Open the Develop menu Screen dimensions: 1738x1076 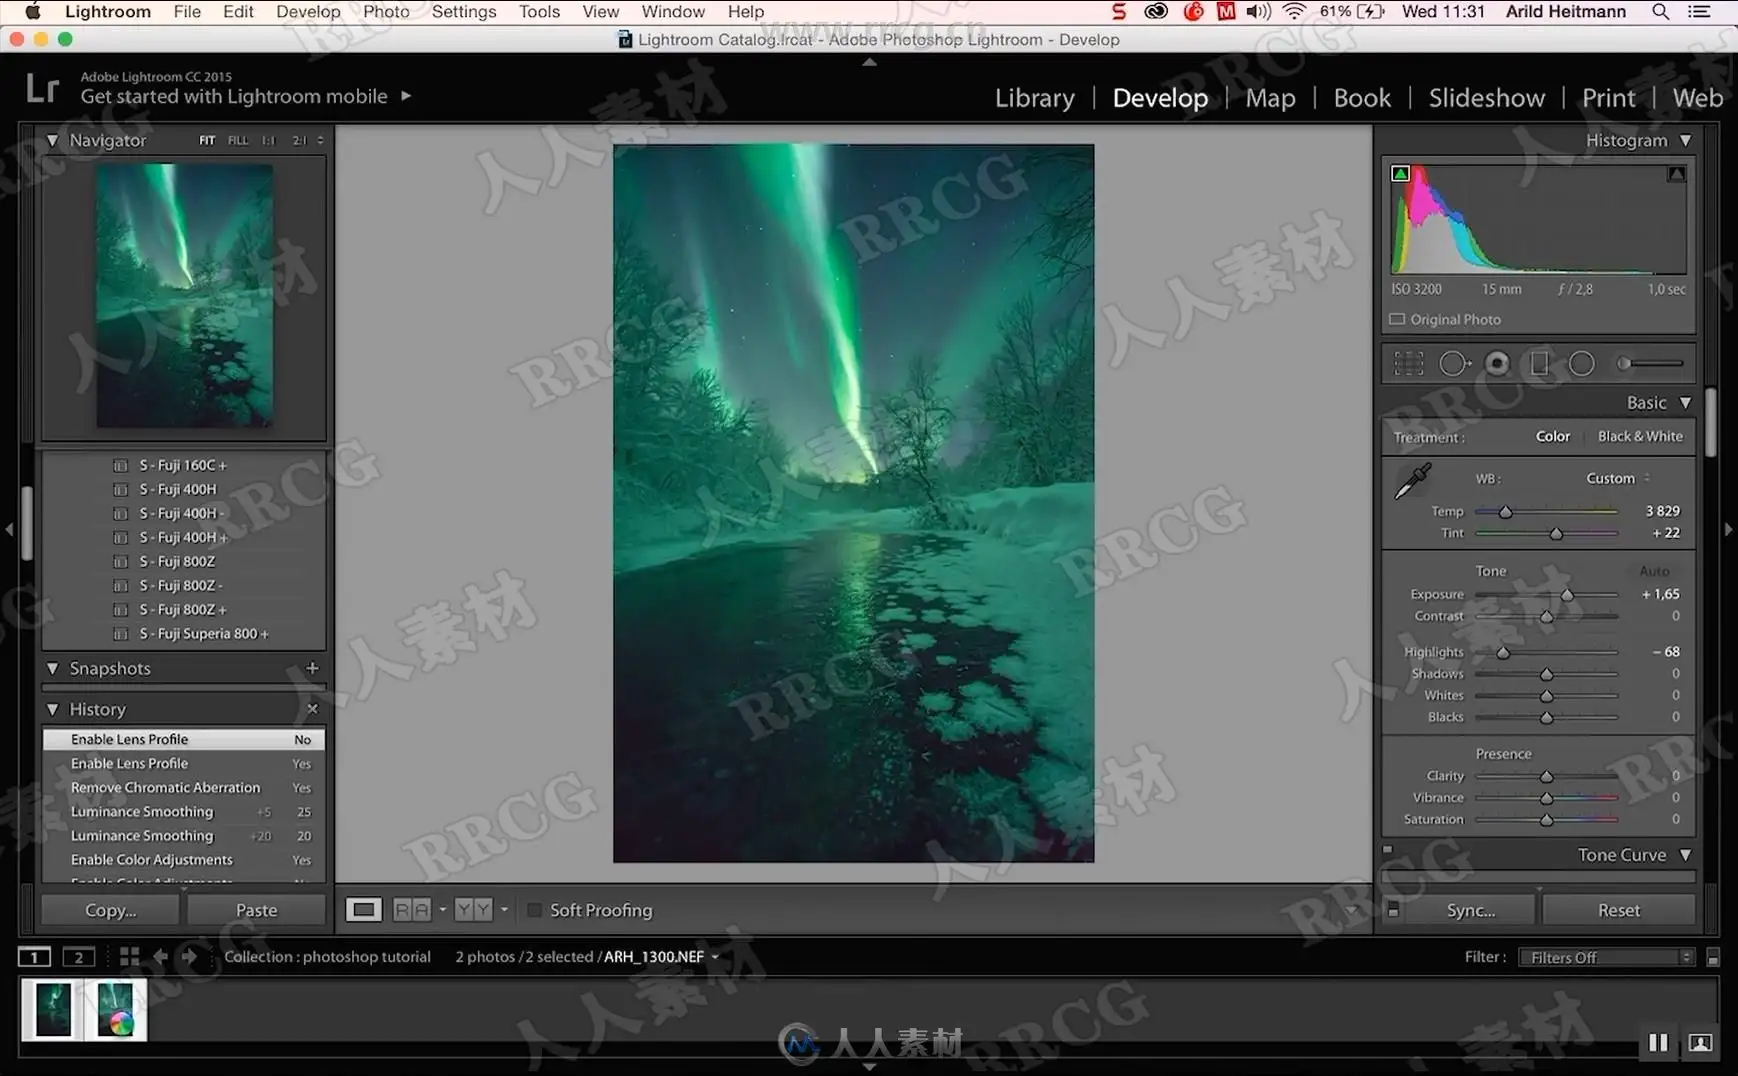tap(308, 12)
